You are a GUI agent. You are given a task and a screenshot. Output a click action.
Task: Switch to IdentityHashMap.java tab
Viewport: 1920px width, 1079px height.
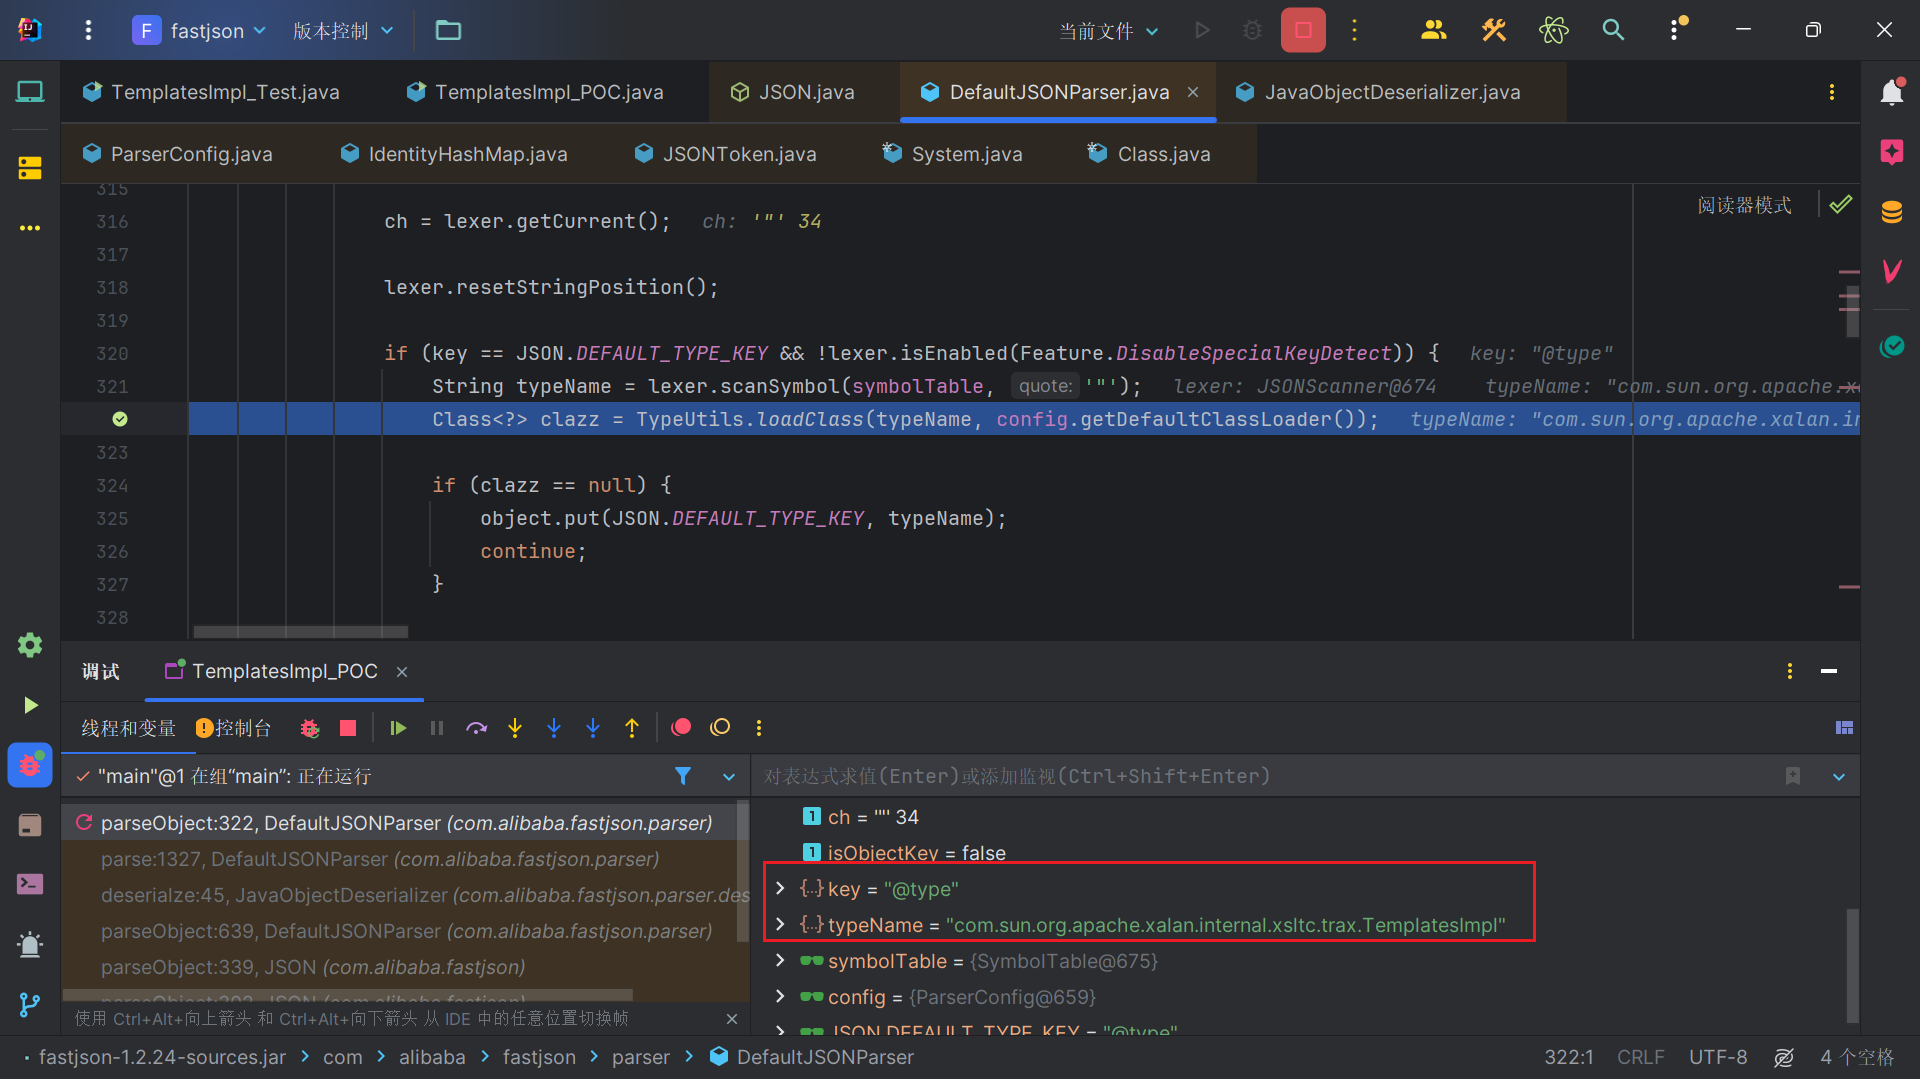pos(454,154)
